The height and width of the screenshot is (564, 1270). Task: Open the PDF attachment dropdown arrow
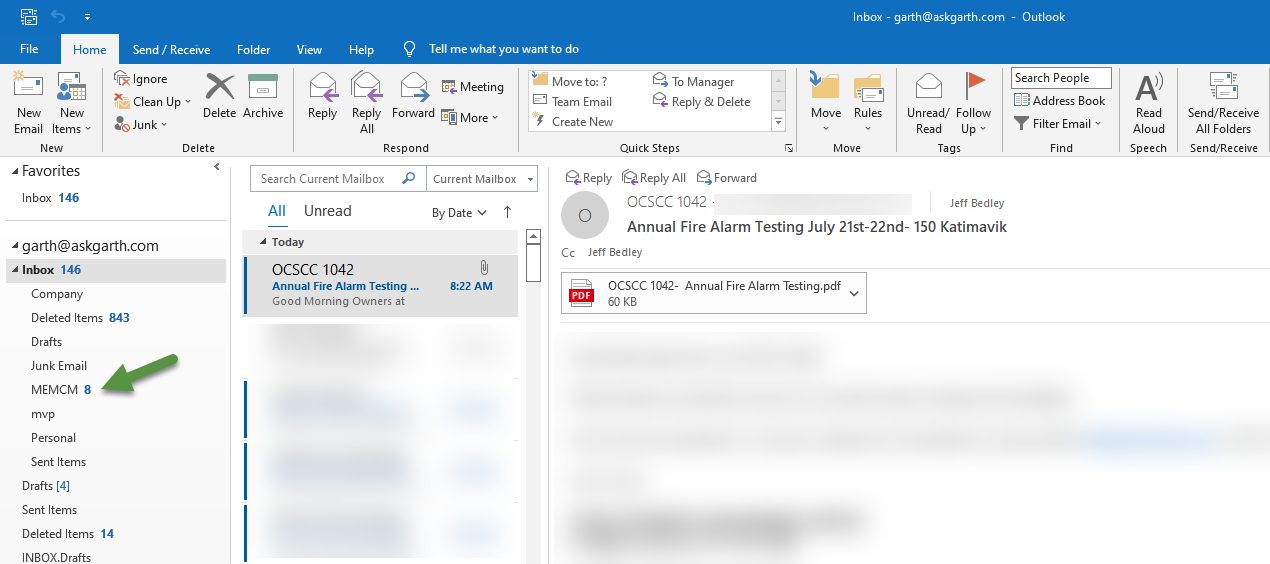pos(853,294)
